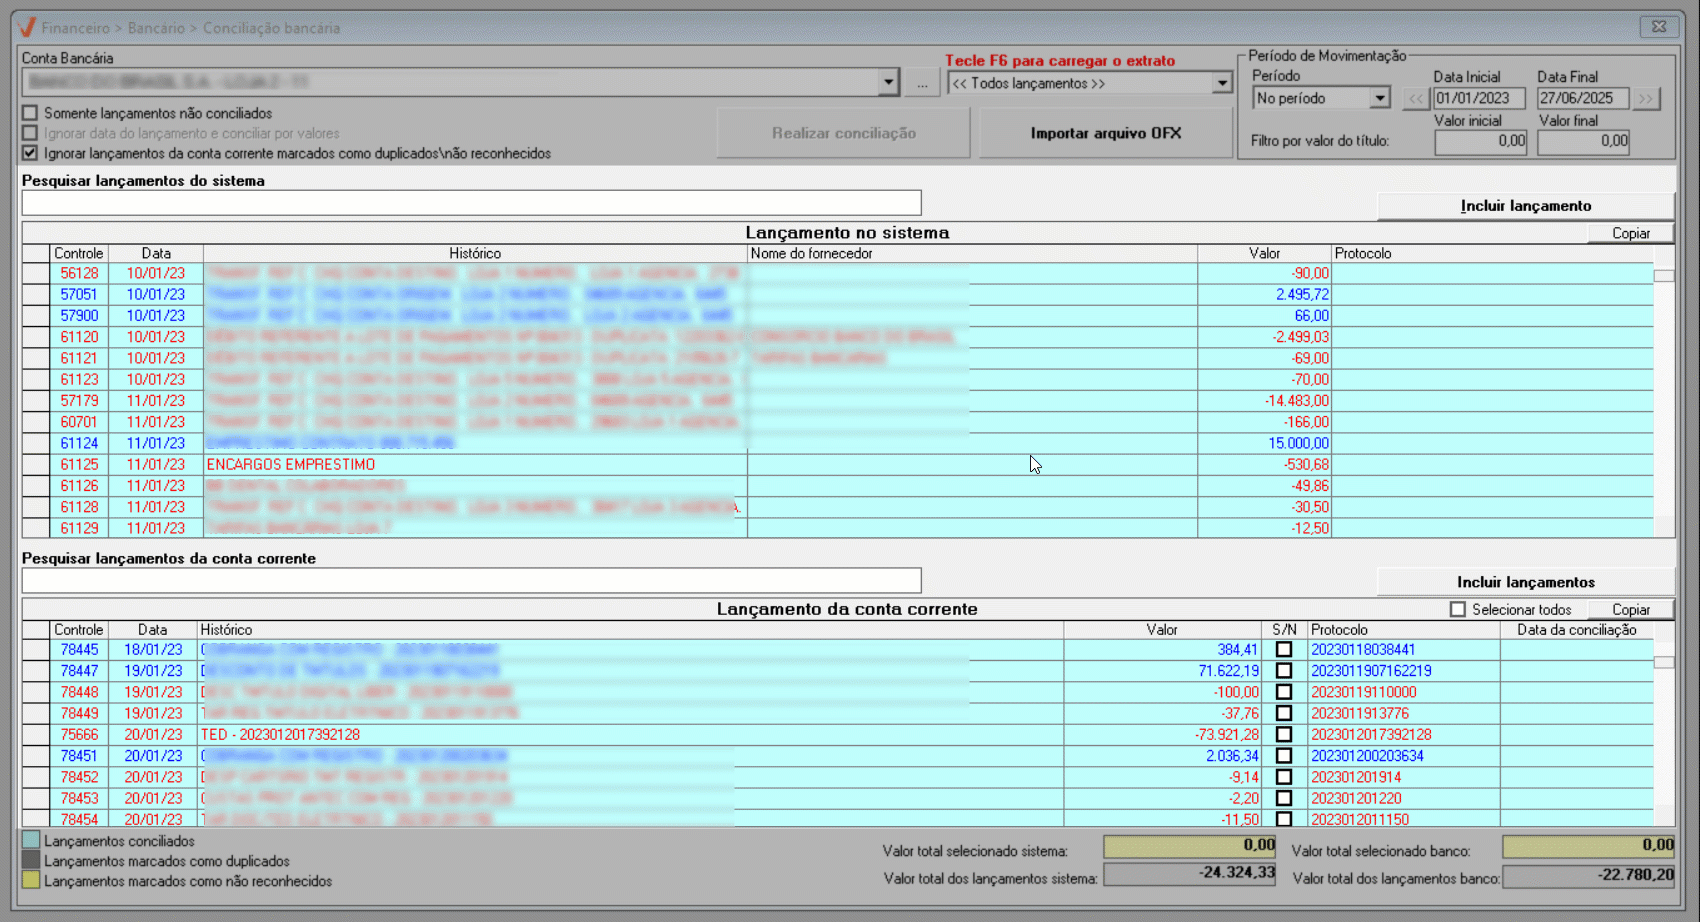Click Realizar conciliação button

[843, 133]
